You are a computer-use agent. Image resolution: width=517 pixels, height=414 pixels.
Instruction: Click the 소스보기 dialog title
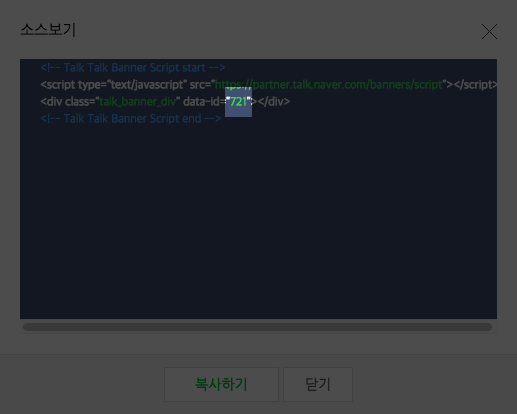(48, 30)
